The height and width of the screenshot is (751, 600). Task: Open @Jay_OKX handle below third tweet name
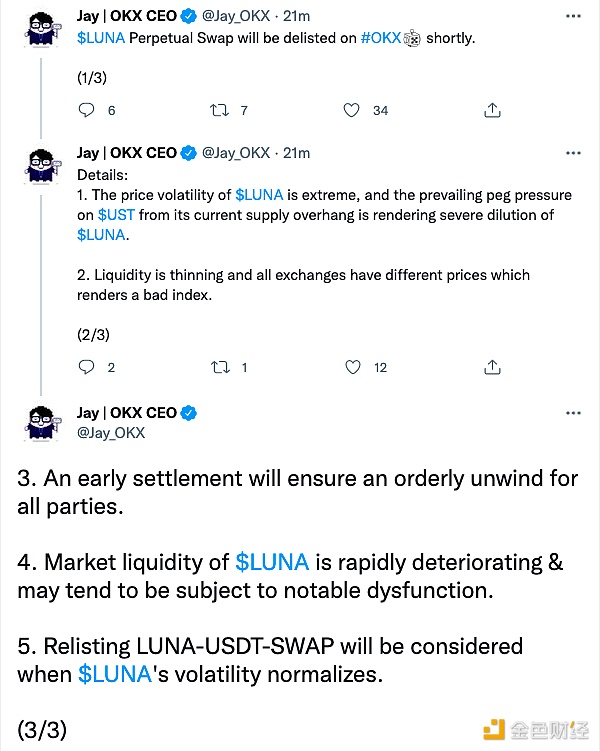click(111, 433)
